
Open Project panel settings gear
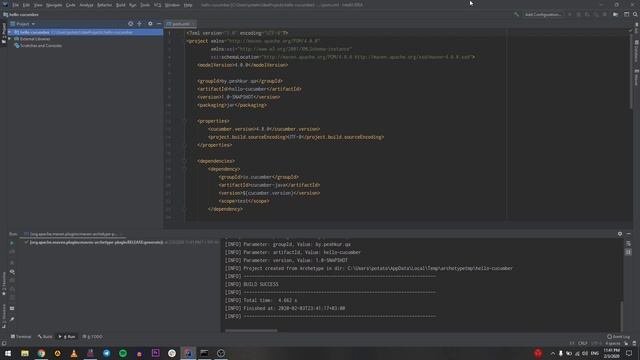[150, 24]
